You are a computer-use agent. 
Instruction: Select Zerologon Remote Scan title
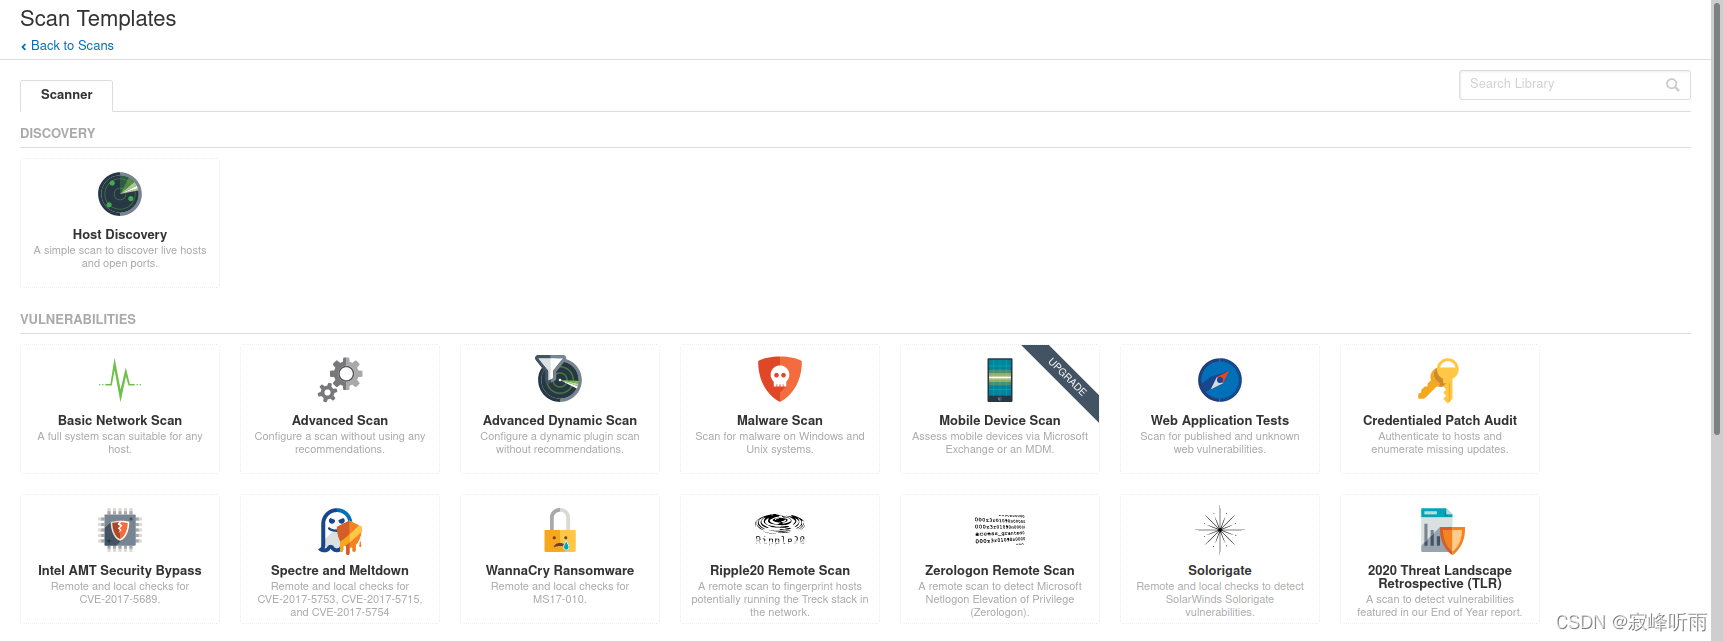pyautogui.click(x=1000, y=571)
